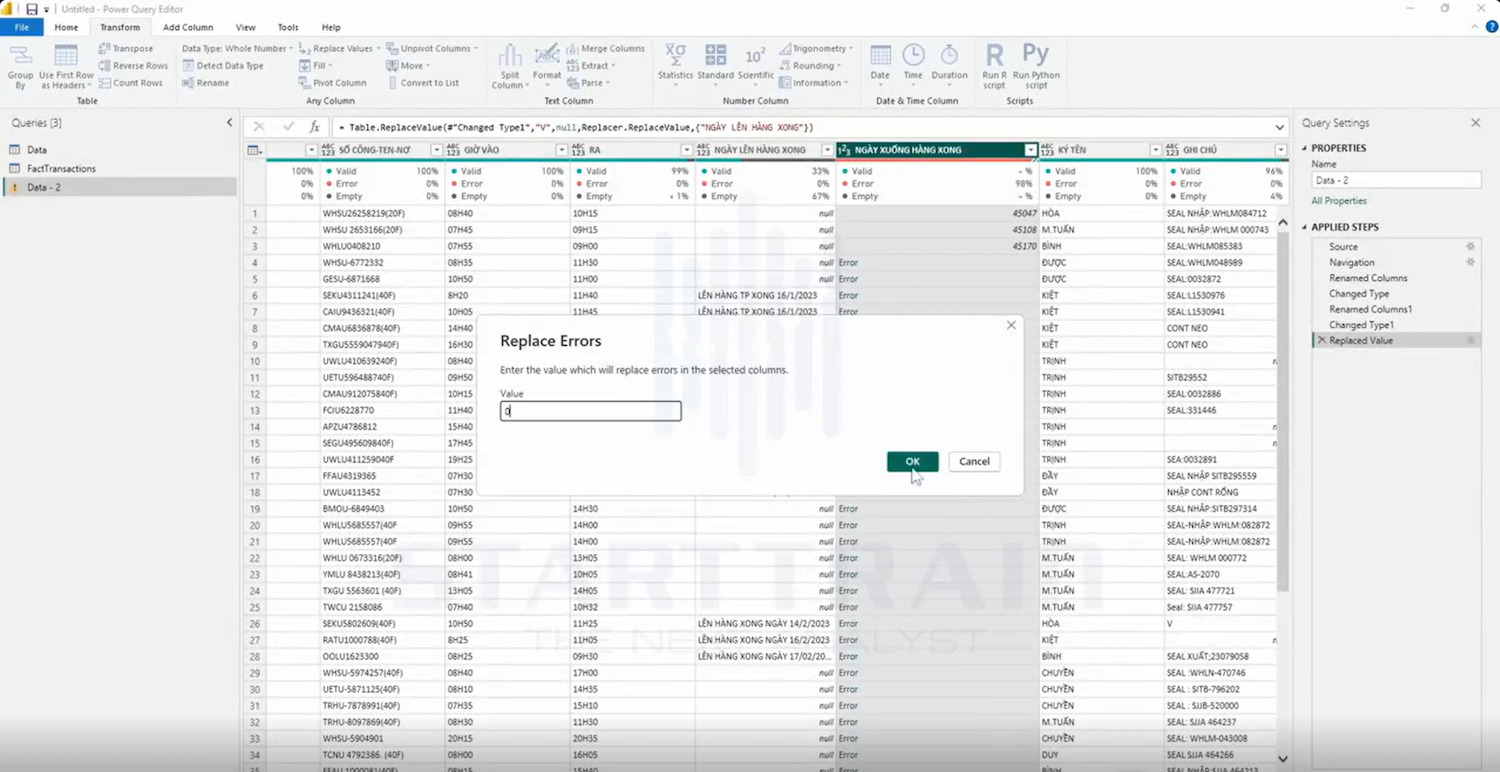The width and height of the screenshot is (1500, 772).
Task: Click OK in Replace Errors dialog
Action: click(912, 461)
